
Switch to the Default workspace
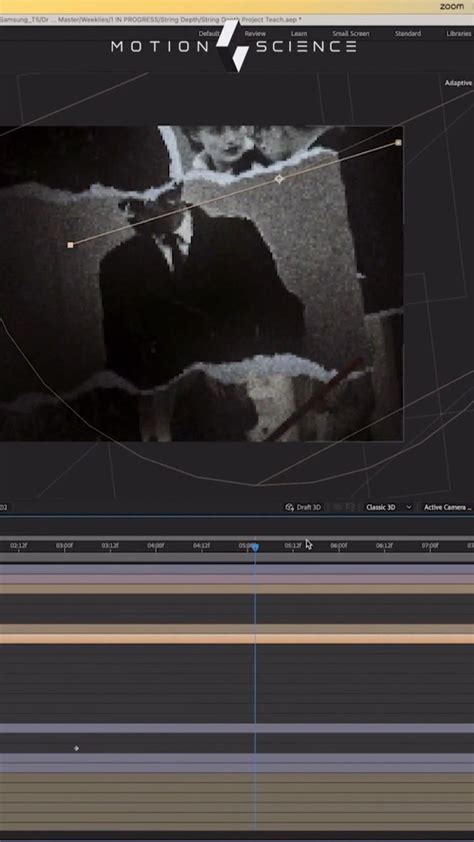pyautogui.click(x=209, y=33)
